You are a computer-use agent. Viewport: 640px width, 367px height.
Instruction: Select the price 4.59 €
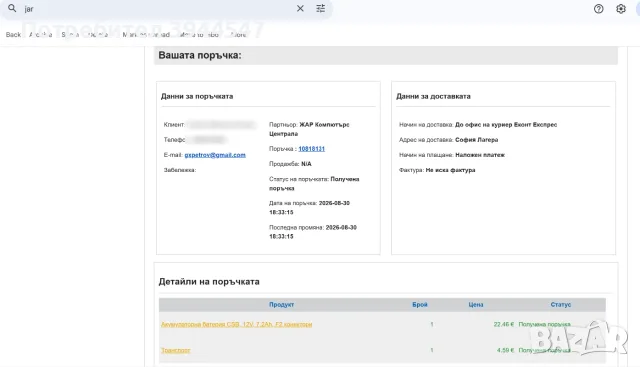[505, 350]
